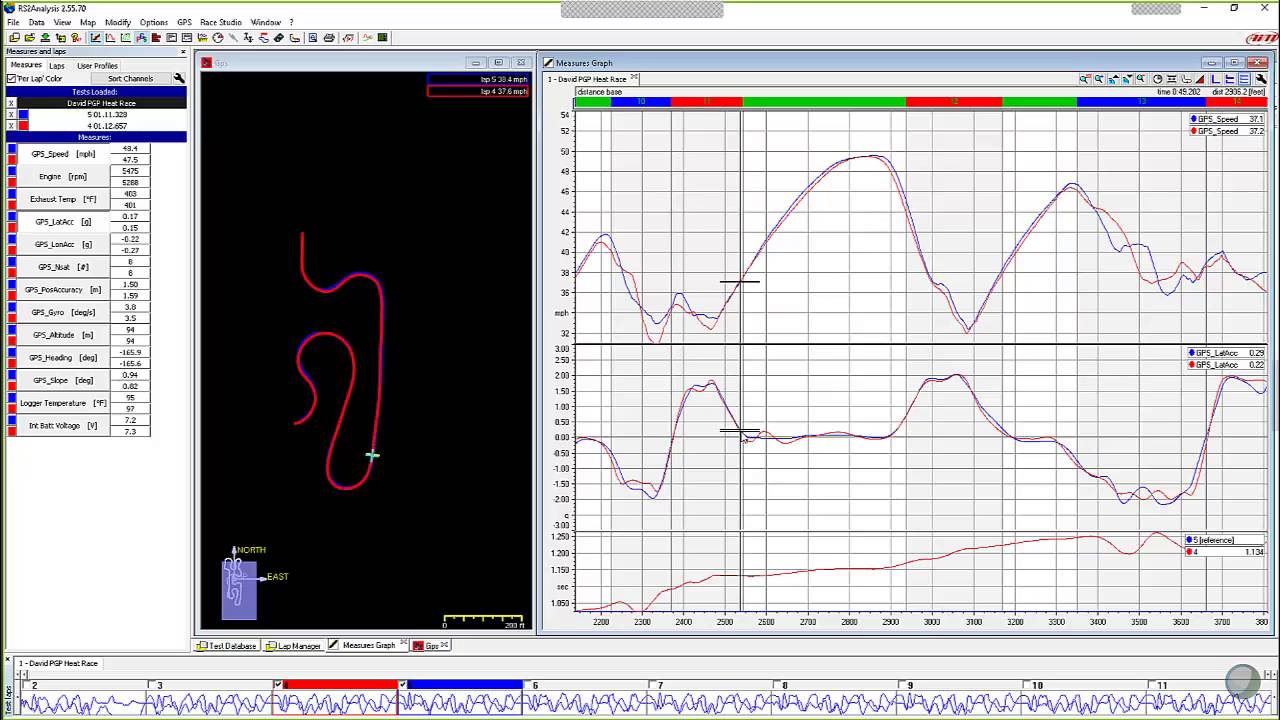
Task: Click the print preview toolbar icon
Action: coord(312,38)
